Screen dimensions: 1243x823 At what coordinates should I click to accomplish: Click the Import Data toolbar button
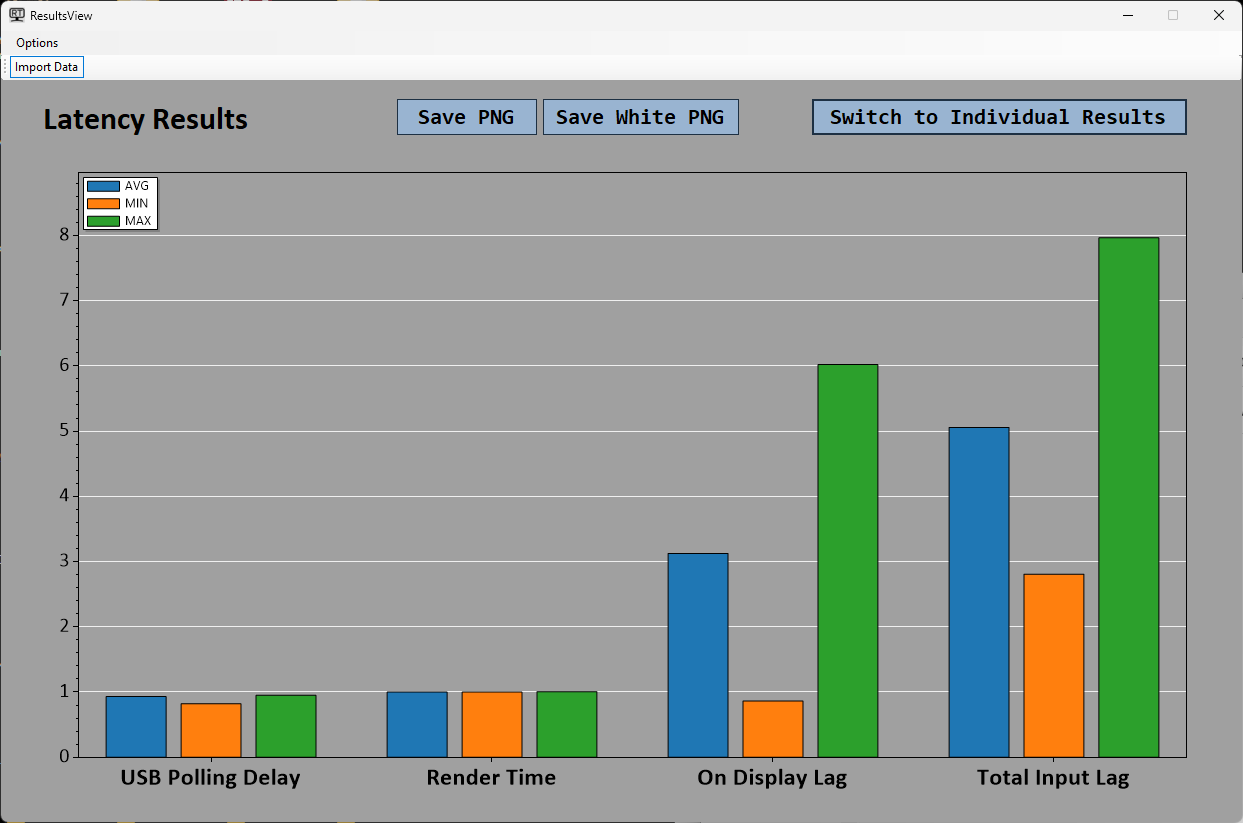coord(46,67)
